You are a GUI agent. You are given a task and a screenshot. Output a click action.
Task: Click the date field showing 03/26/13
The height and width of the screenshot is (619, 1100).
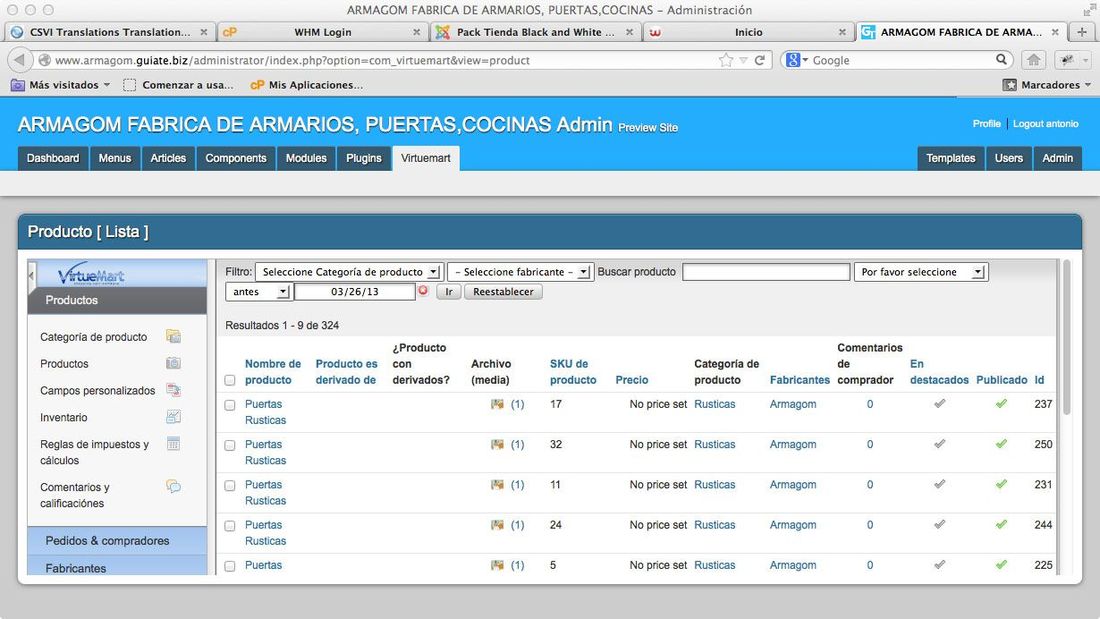click(354, 291)
